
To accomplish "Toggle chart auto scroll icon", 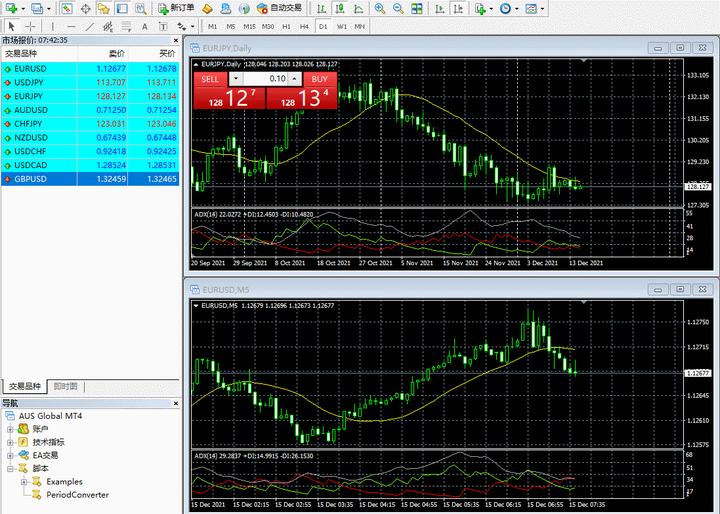I will coord(440,8).
